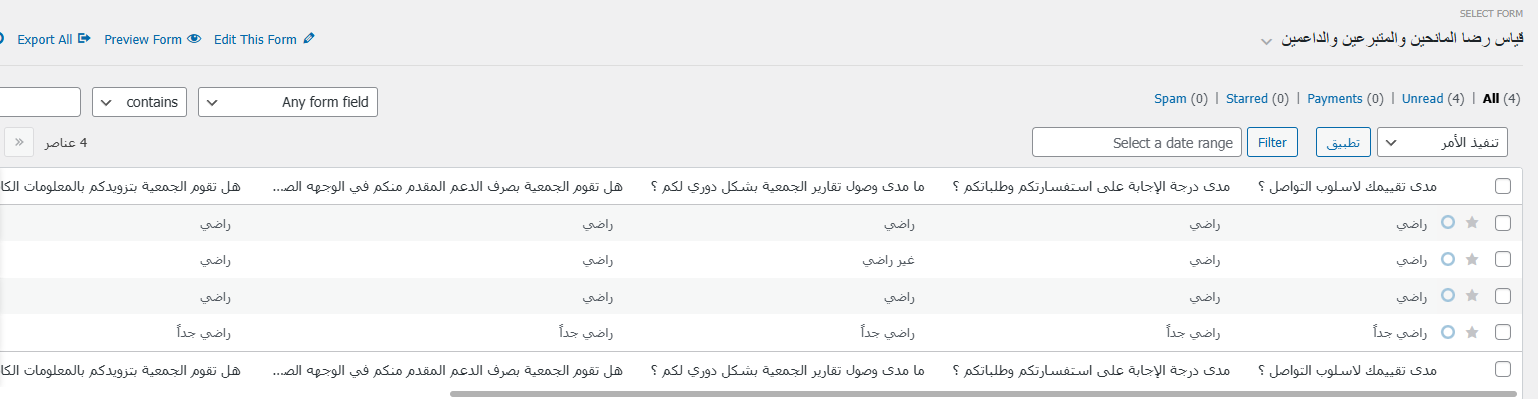
Task: Click the تطبيق apply button
Action: point(1343,142)
